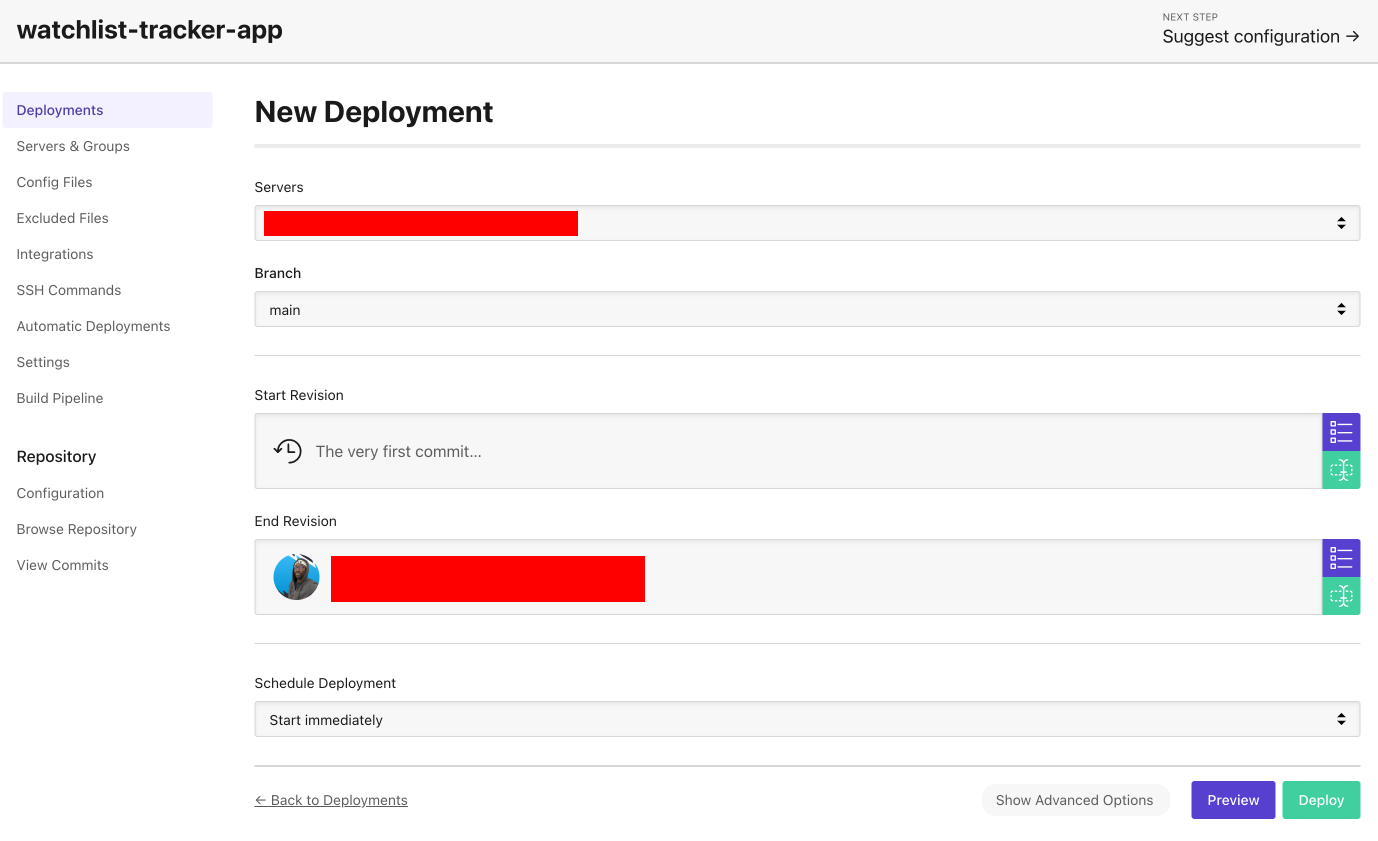Open the commit list picker for Start Revision
The height and width of the screenshot is (841, 1378).
[x=1341, y=431]
